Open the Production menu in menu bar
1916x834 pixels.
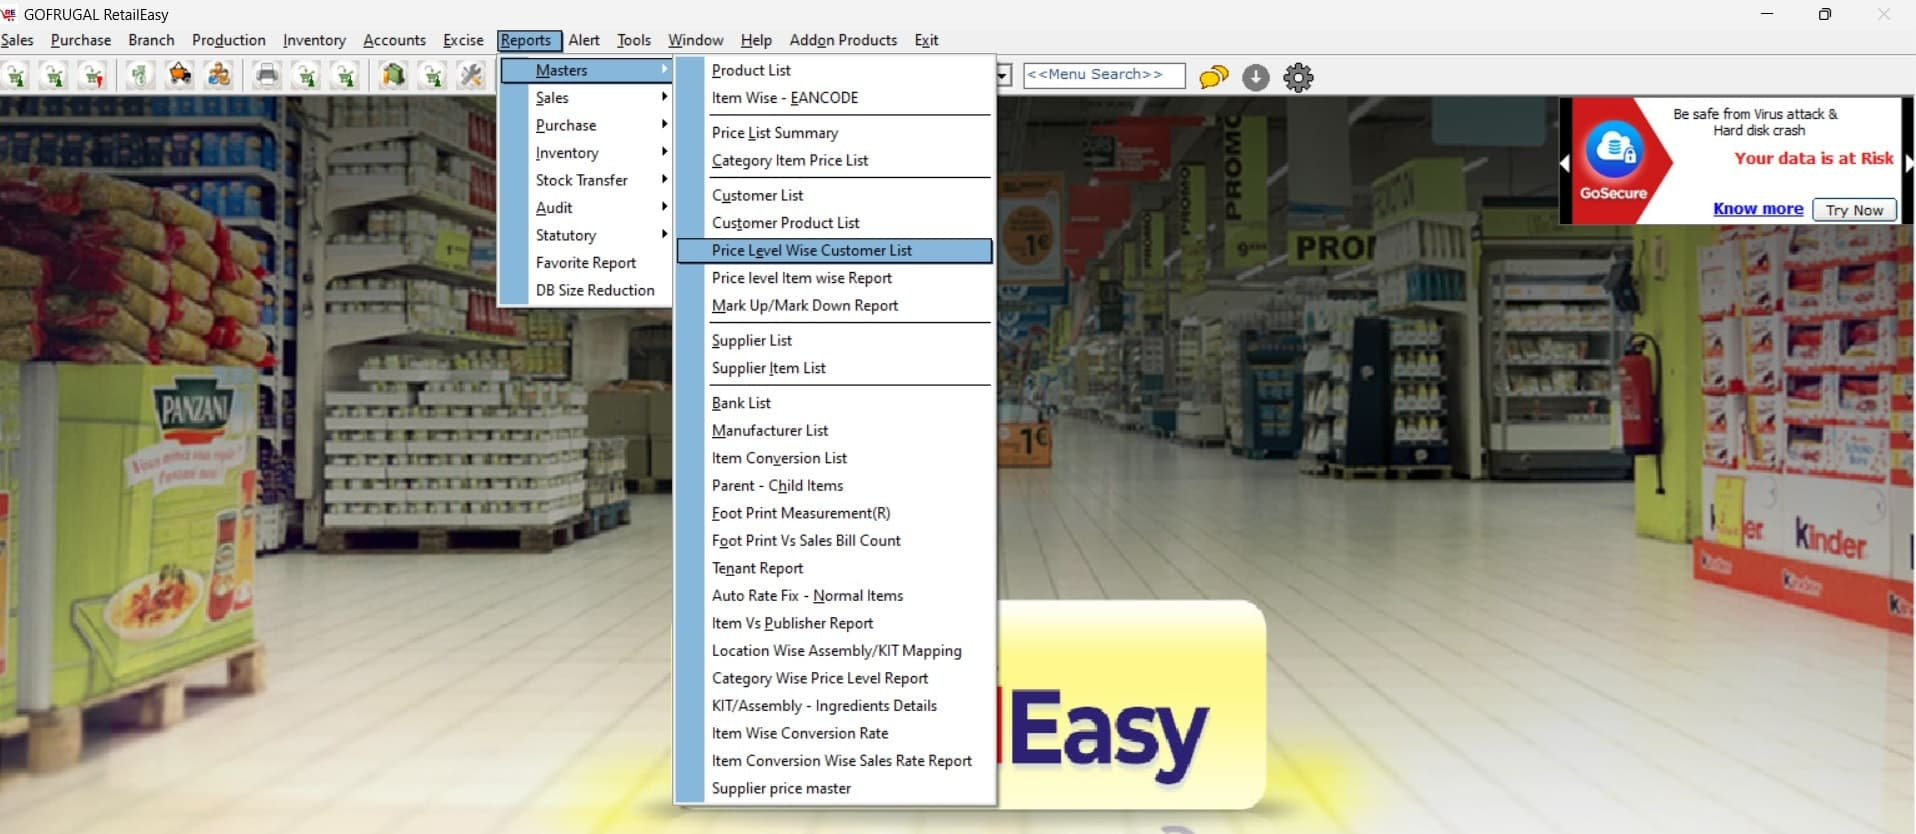coord(229,40)
